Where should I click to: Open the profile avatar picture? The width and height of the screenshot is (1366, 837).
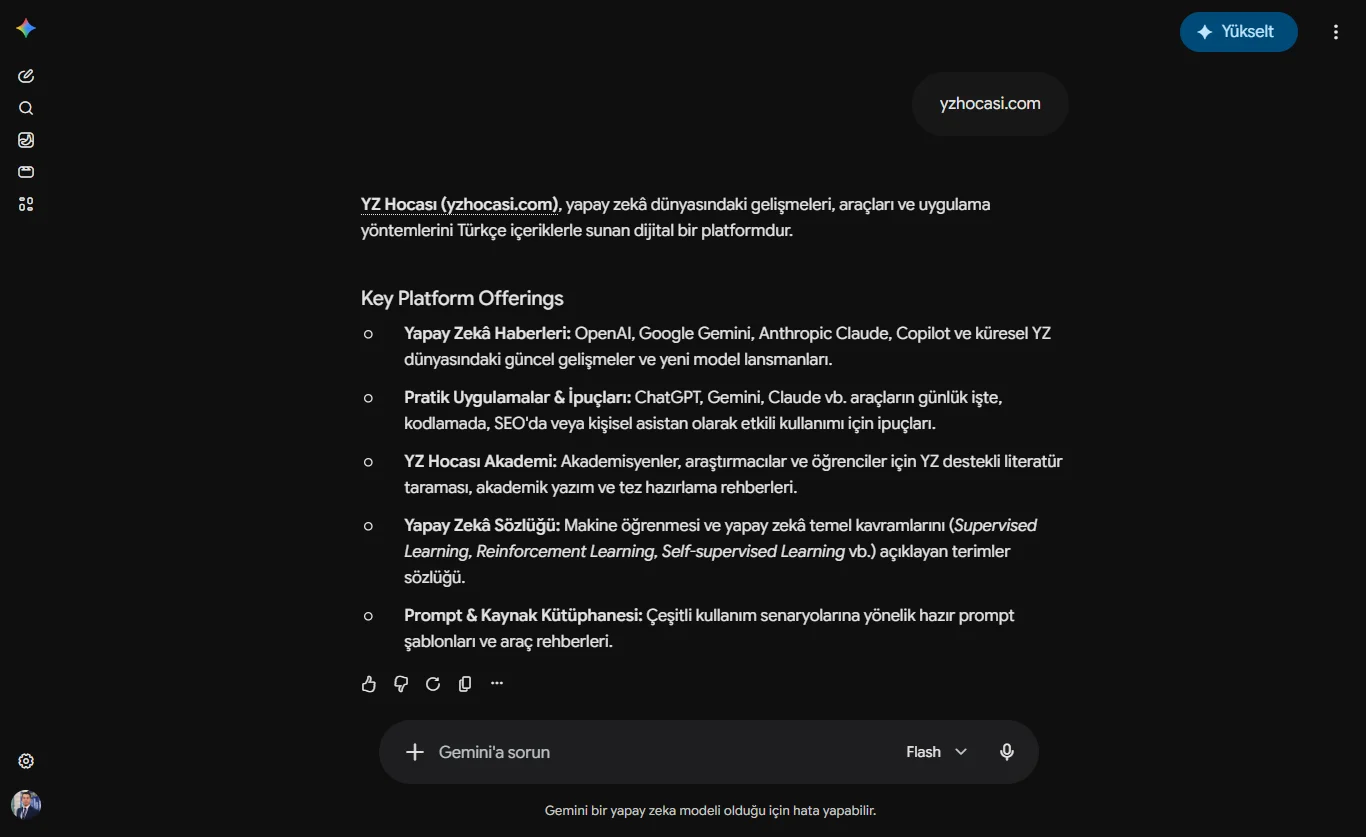[26, 805]
